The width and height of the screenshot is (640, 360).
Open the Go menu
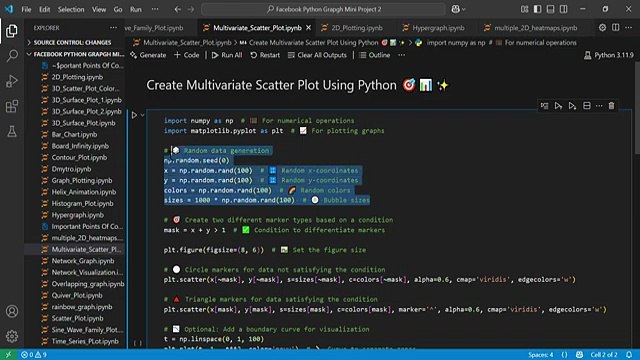pyautogui.click(x=118, y=9)
